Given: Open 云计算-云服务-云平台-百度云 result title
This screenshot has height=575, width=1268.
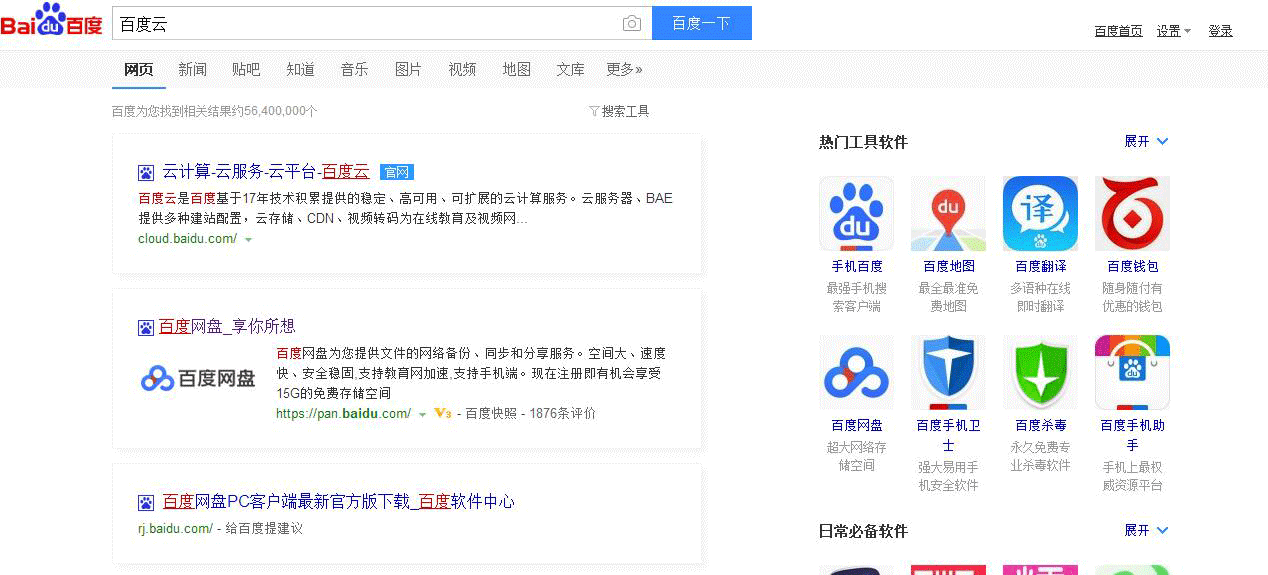Looking at the screenshot, I should [266, 172].
